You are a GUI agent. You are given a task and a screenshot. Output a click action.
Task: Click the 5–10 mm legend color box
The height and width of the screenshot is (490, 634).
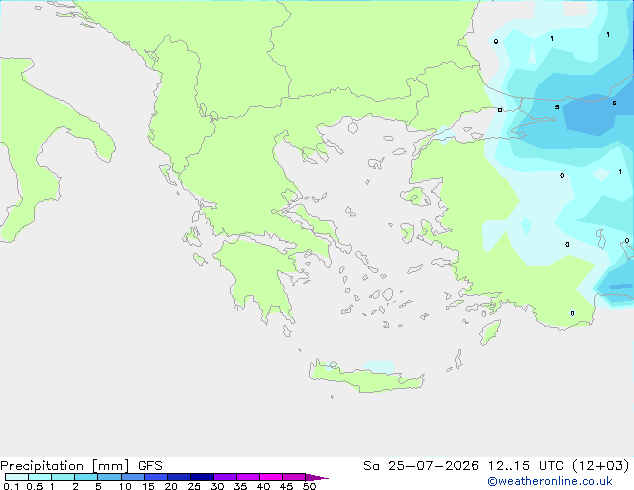[x=109, y=477]
